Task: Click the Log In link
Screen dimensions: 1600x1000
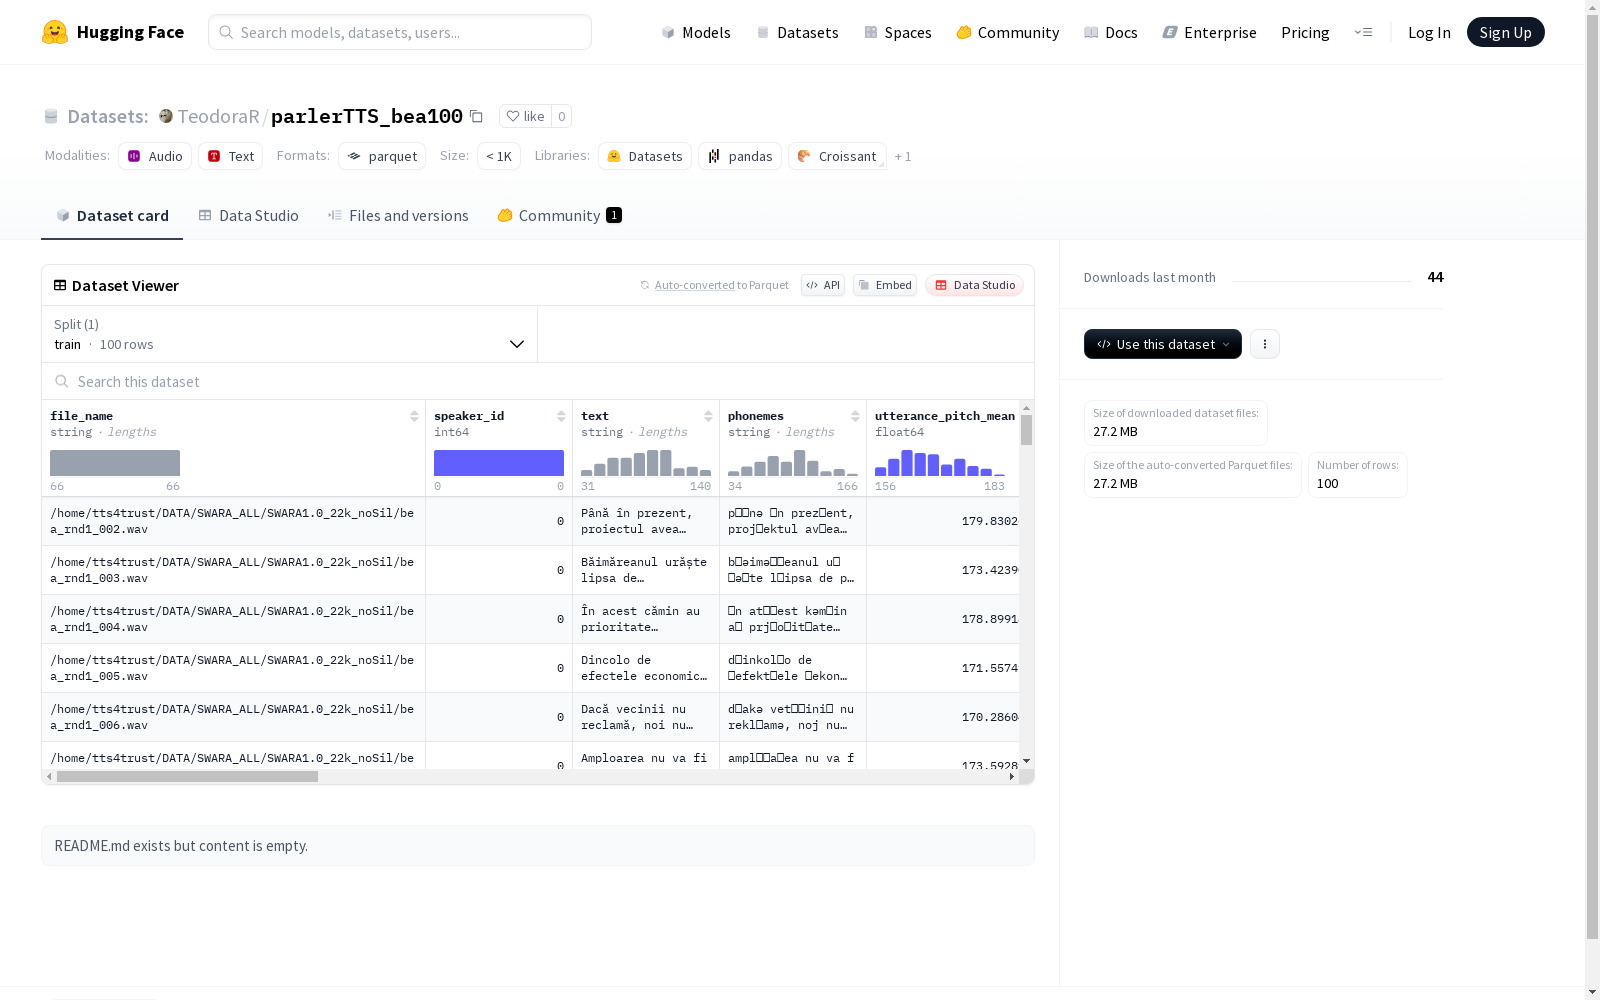Action: 1429,32
